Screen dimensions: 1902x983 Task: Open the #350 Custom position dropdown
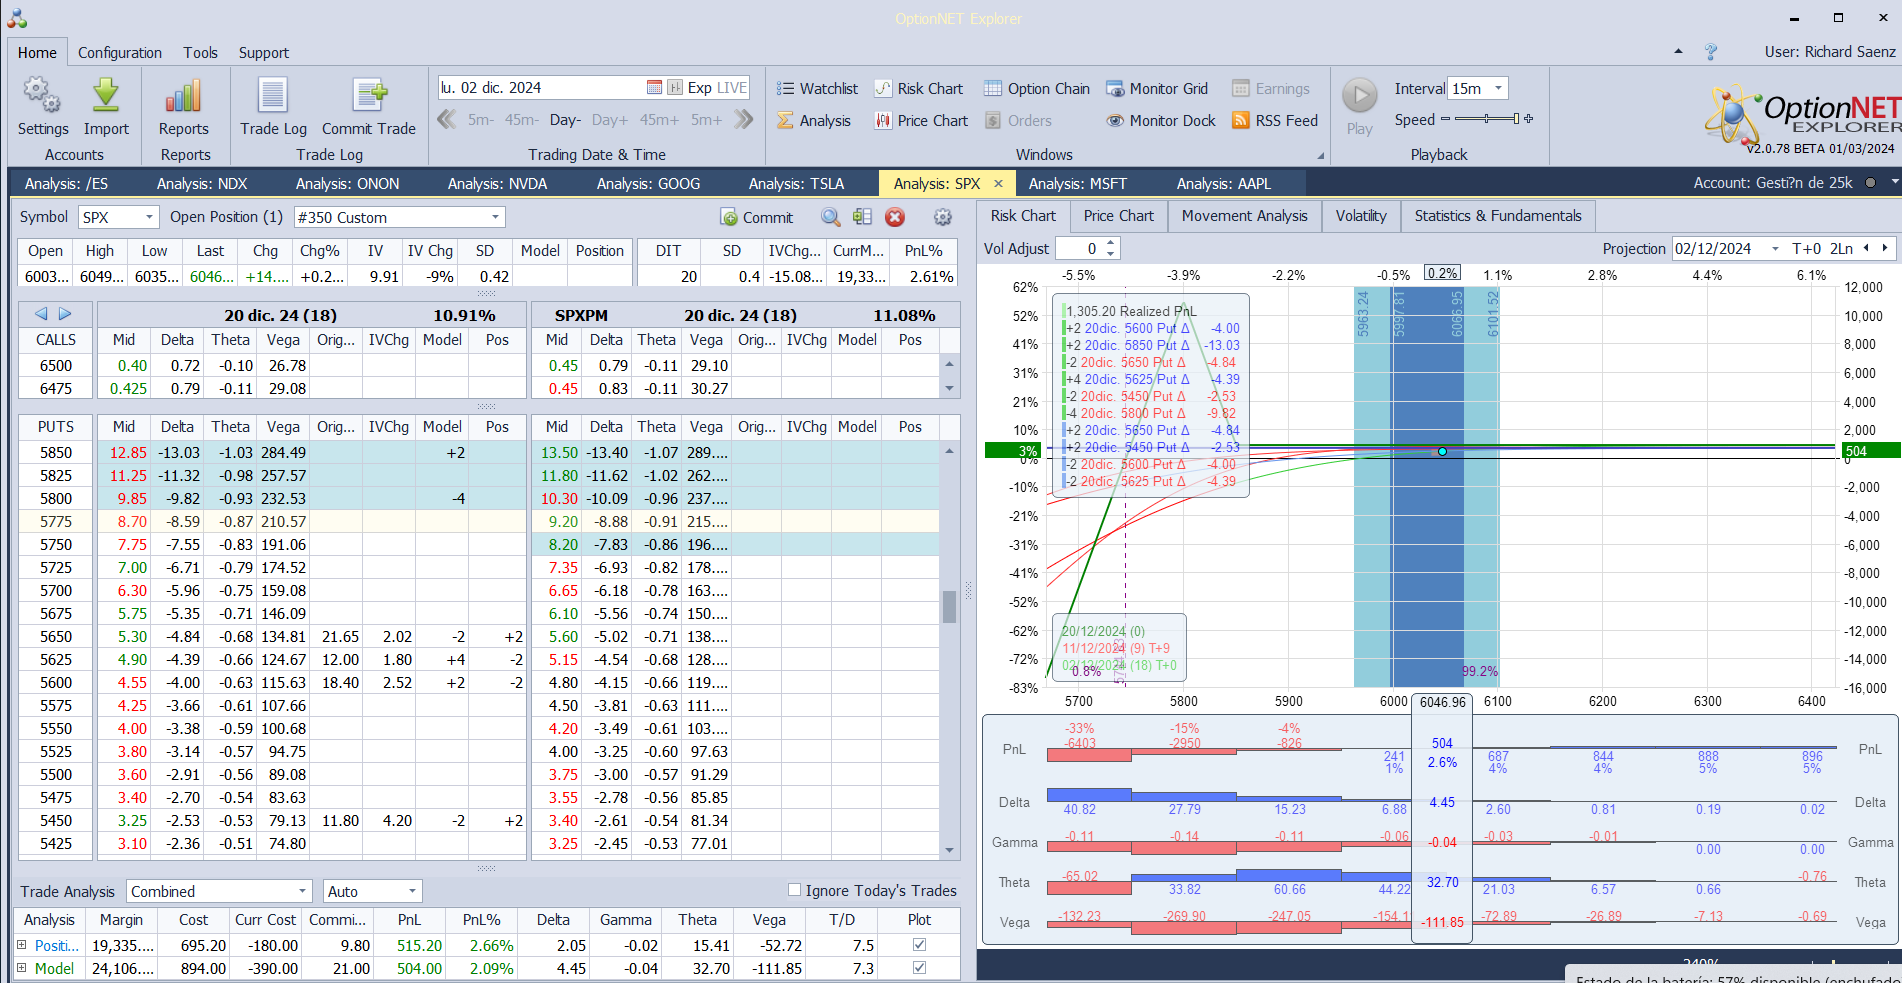click(495, 217)
